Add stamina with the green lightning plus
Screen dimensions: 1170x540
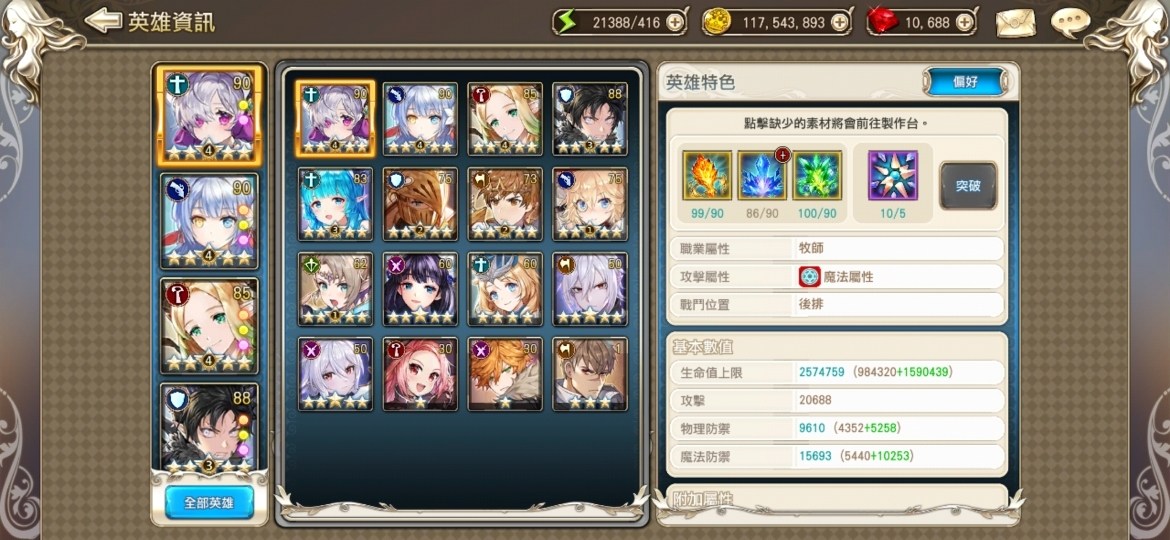675,23
